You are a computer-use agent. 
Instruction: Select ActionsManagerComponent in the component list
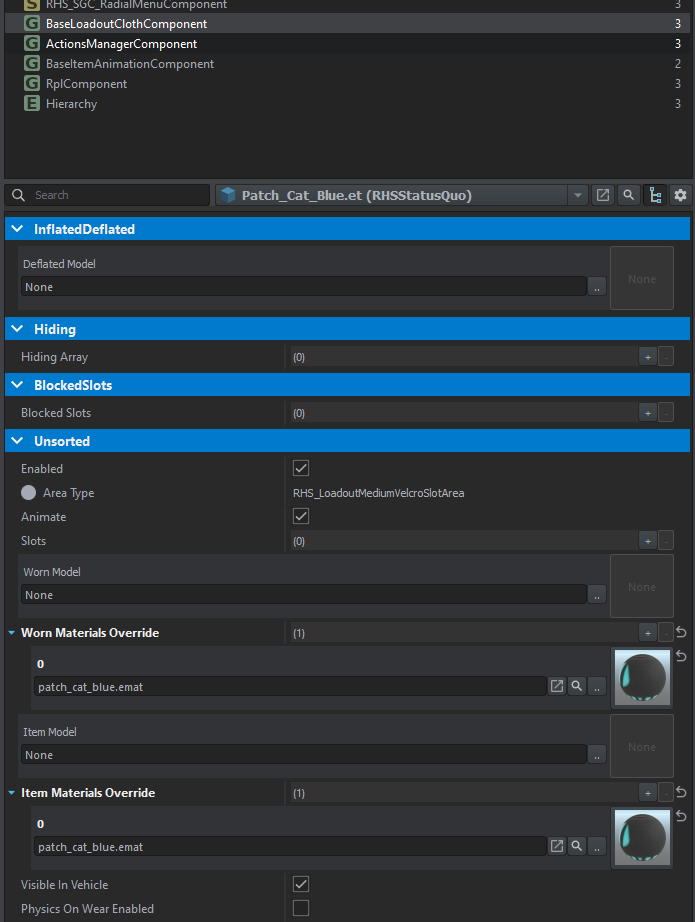[121, 44]
